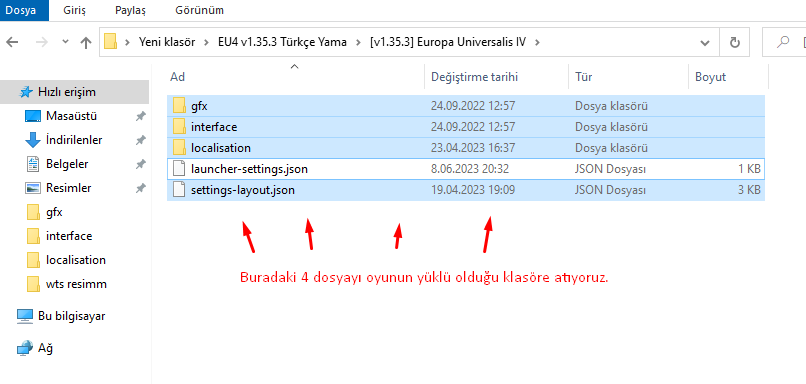Screen dimensions: 806x384
Task: Open the recent locations dropdown arrow
Action: (65, 42)
